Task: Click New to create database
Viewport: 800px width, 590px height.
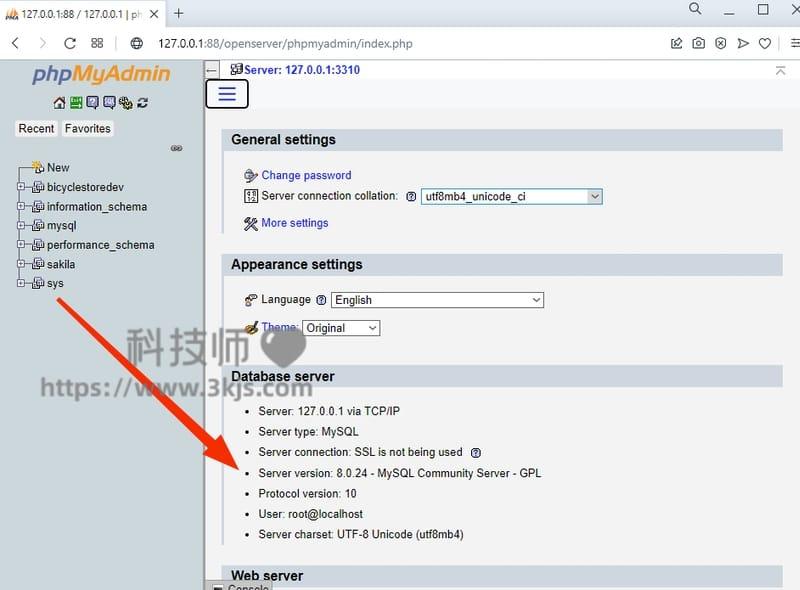Action: pos(58,167)
